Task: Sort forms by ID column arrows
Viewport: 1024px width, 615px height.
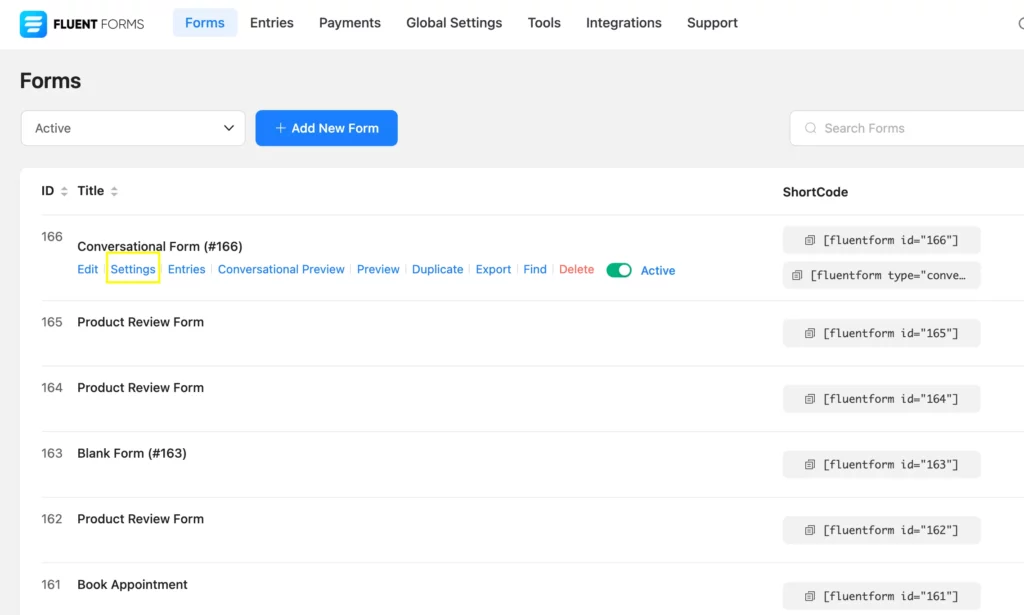Action: click(x=64, y=191)
